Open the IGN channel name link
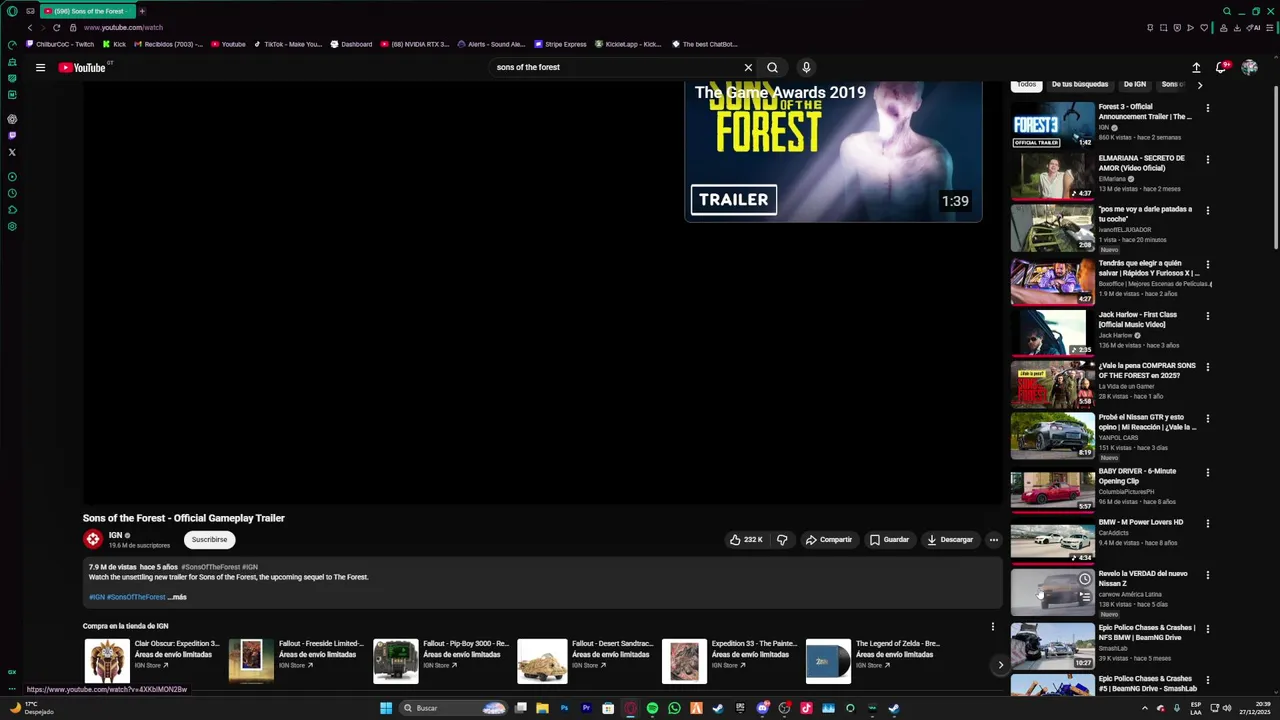This screenshot has width=1280, height=720. coord(115,535)
